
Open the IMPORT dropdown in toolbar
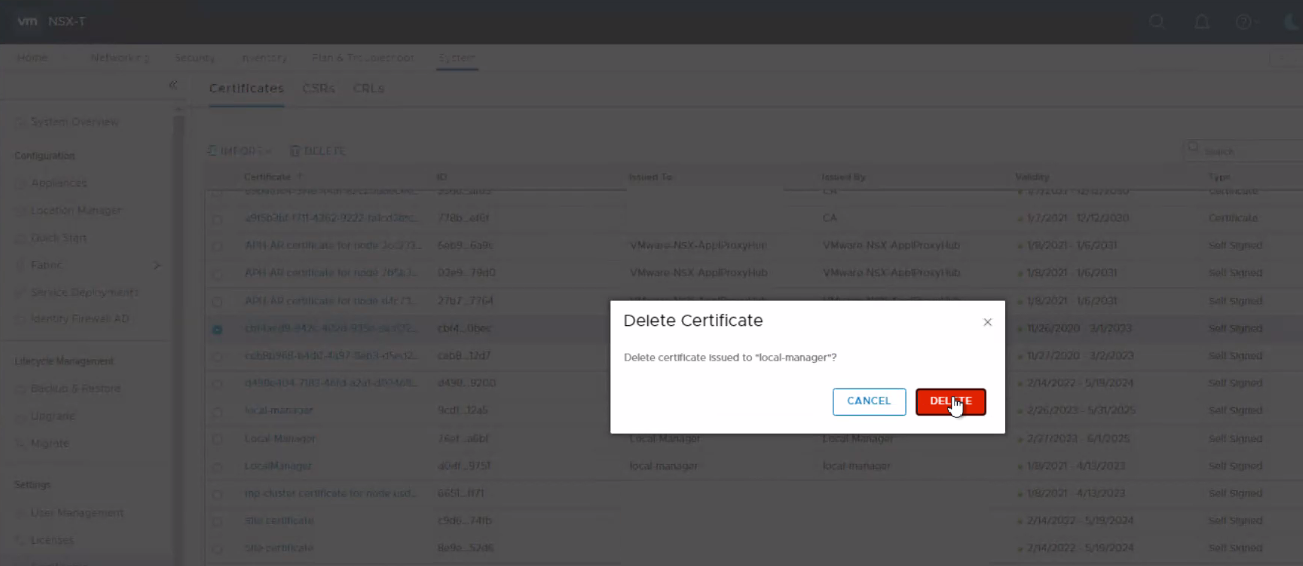pos(240,151)
